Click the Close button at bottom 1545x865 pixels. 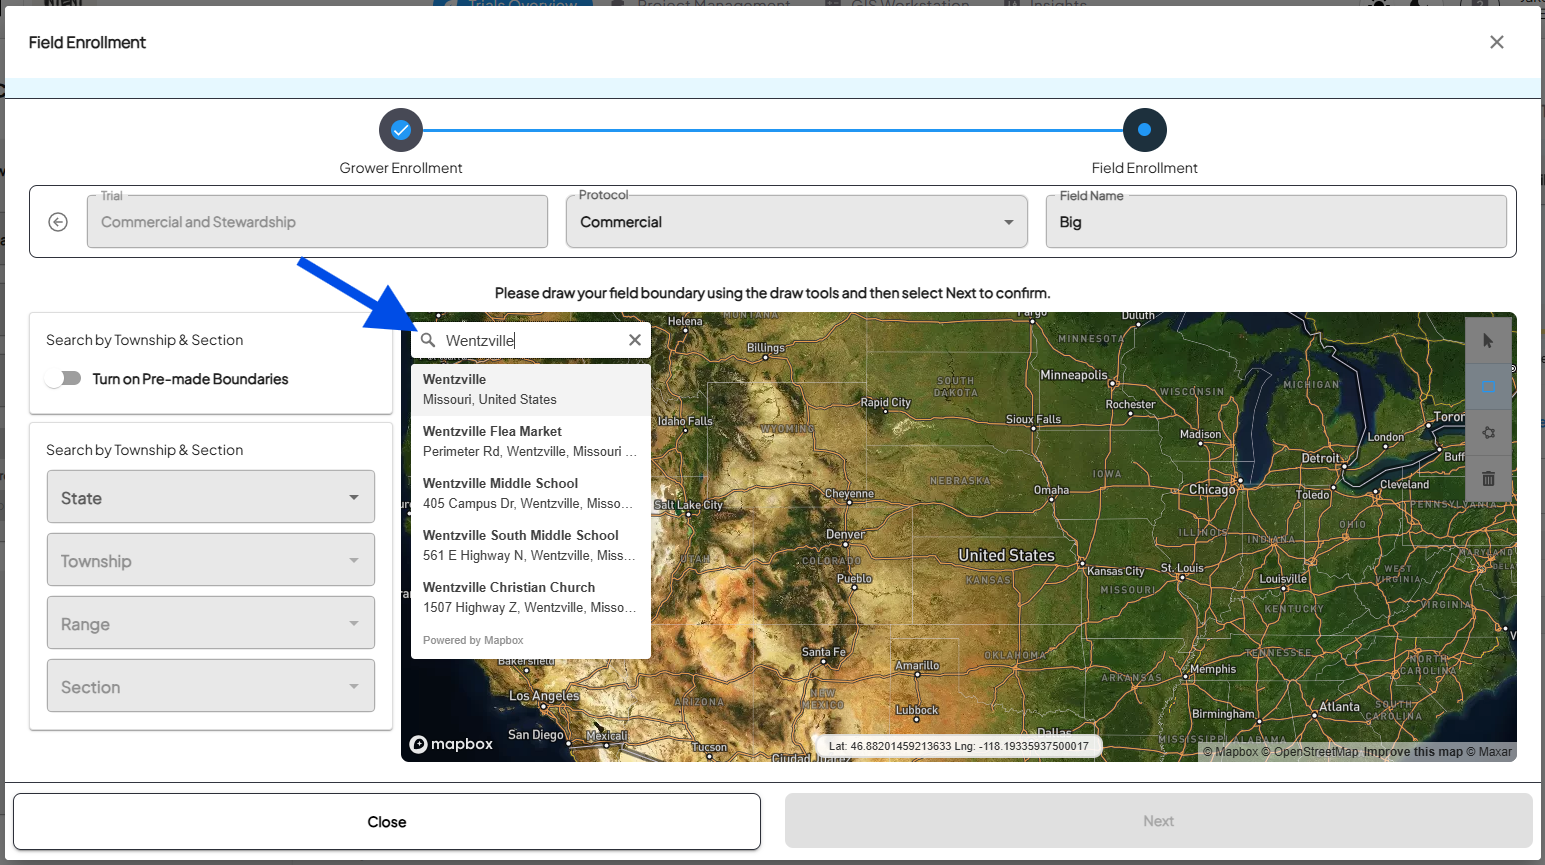(386, 822)
